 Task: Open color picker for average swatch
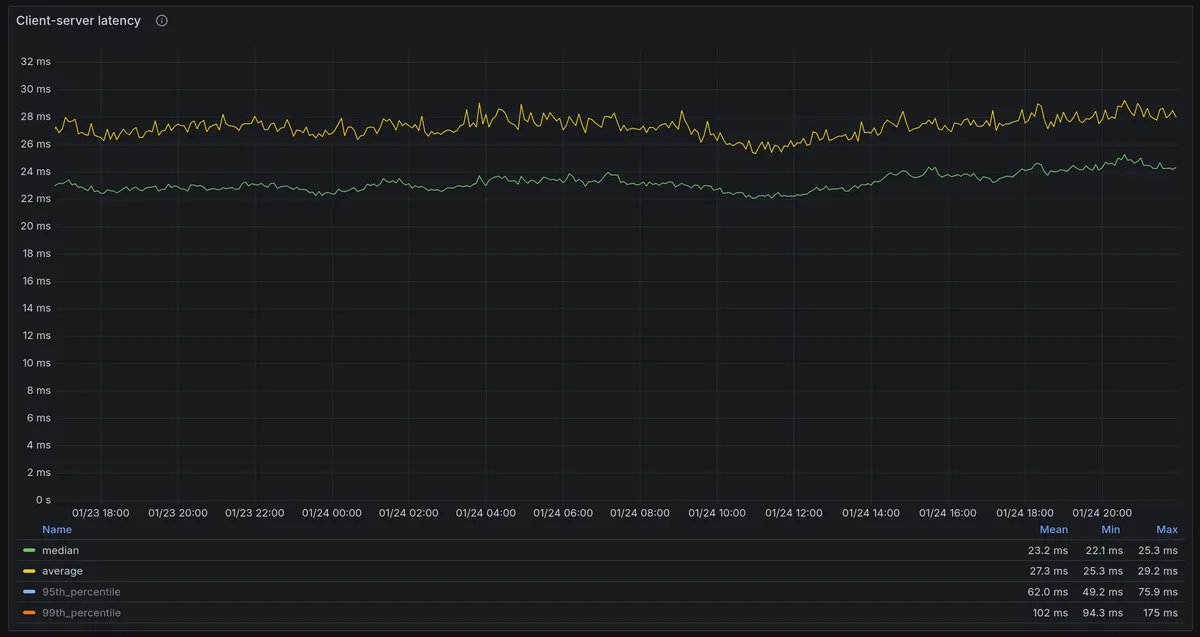tap(29, 572)
